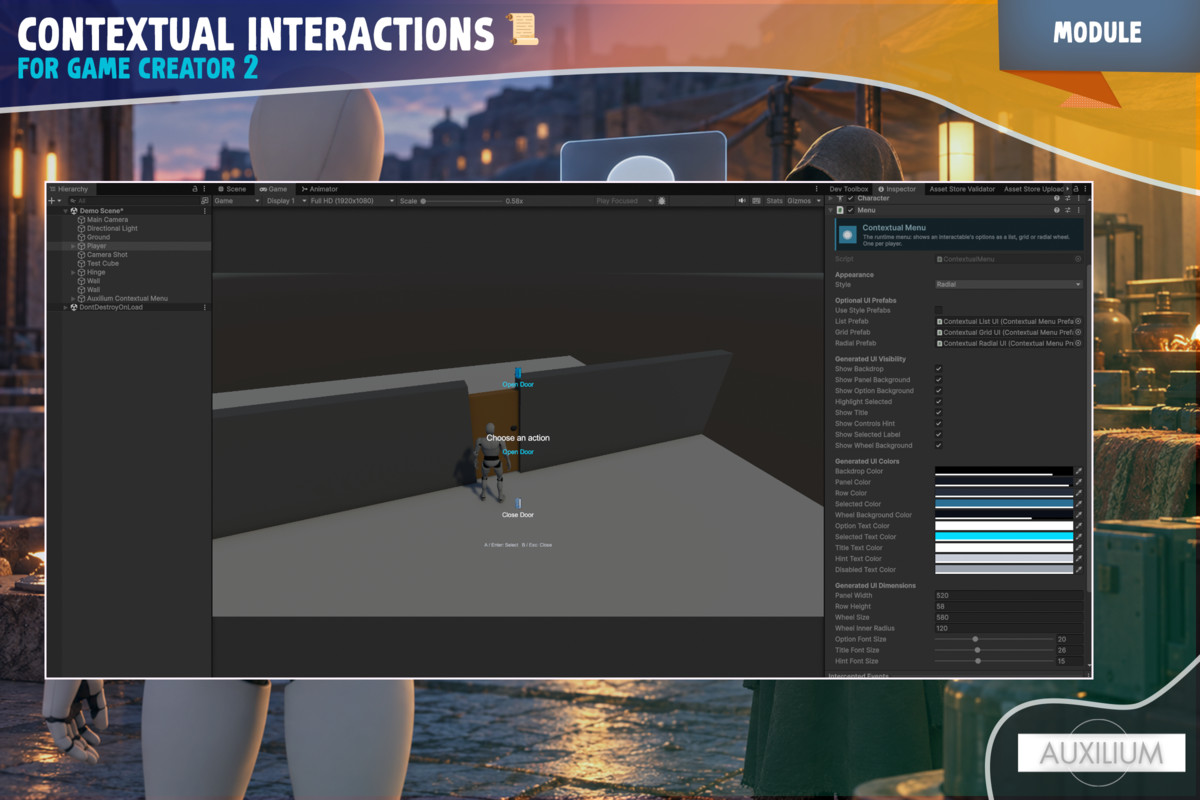This screenshot has height=800, width=1200.
Task: Open the Selected Text Color swatch
Action: [x=1004, y=537]
